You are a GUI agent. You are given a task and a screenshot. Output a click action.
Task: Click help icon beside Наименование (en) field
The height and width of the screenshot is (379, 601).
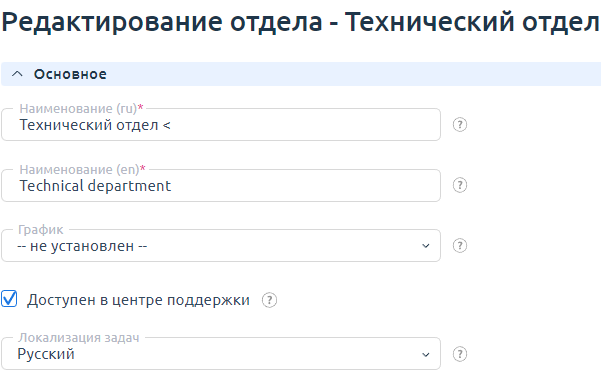(x=460, y=185)
